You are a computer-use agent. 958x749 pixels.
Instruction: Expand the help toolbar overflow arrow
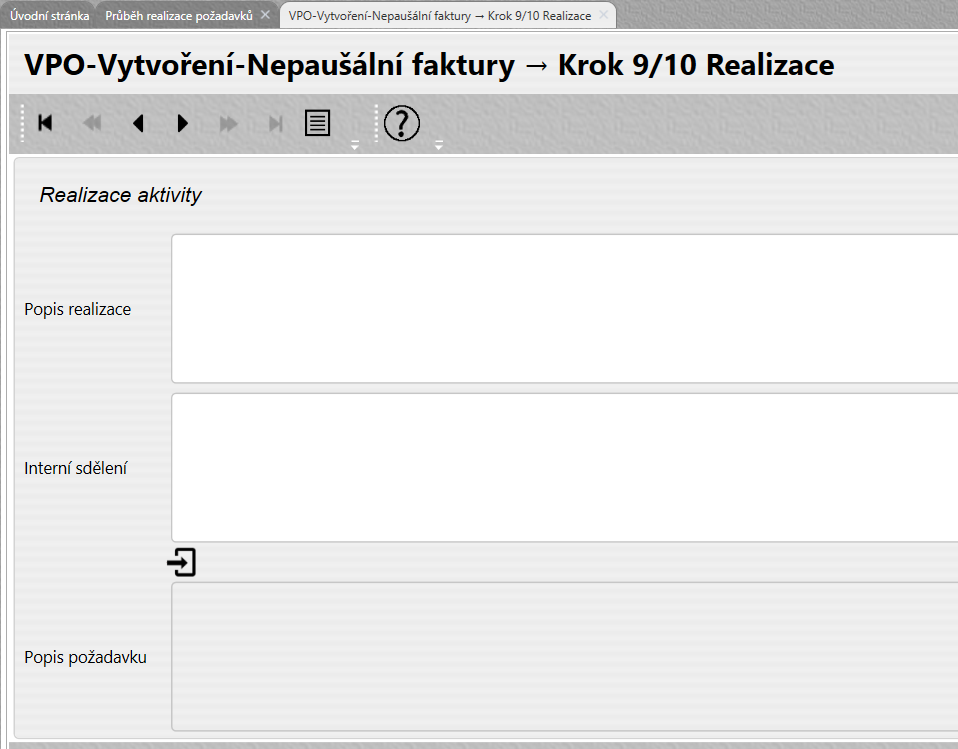point(438,145)
